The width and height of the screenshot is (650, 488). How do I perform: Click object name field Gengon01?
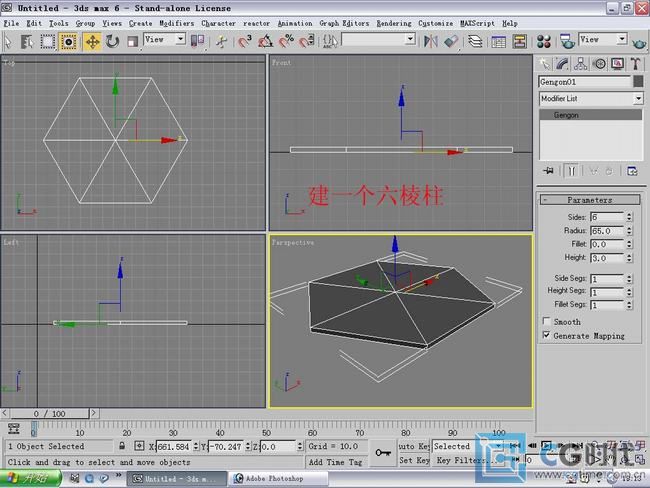585,82
